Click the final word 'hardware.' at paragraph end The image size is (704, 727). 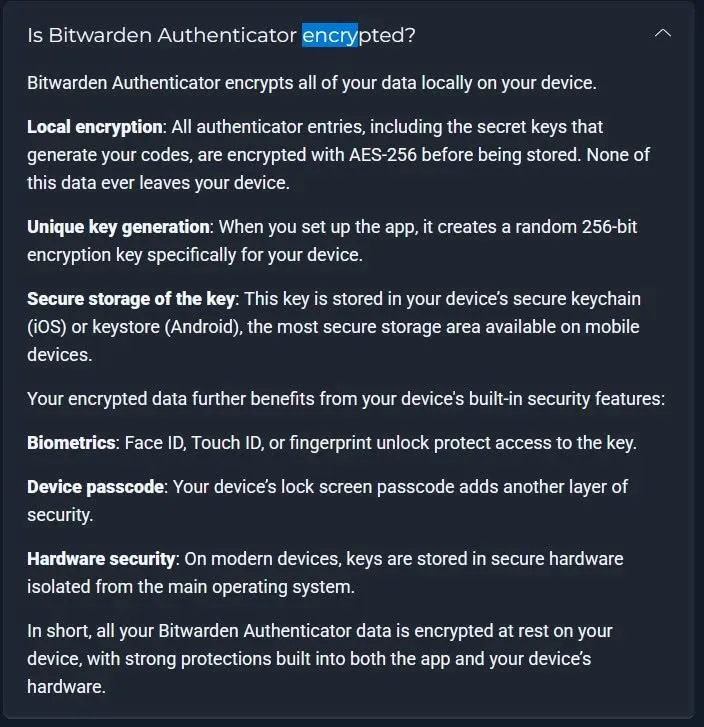pos(66,687)
